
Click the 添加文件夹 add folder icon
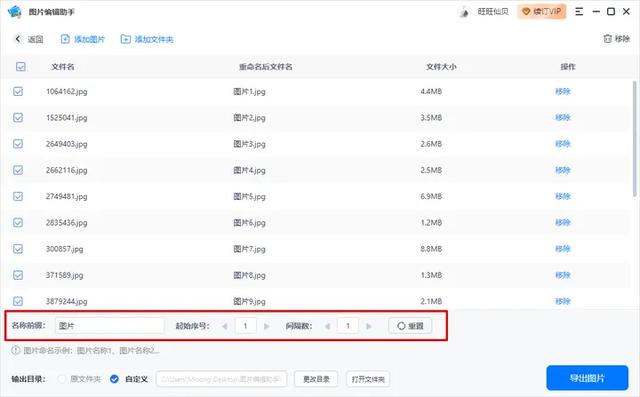point(125,39)
